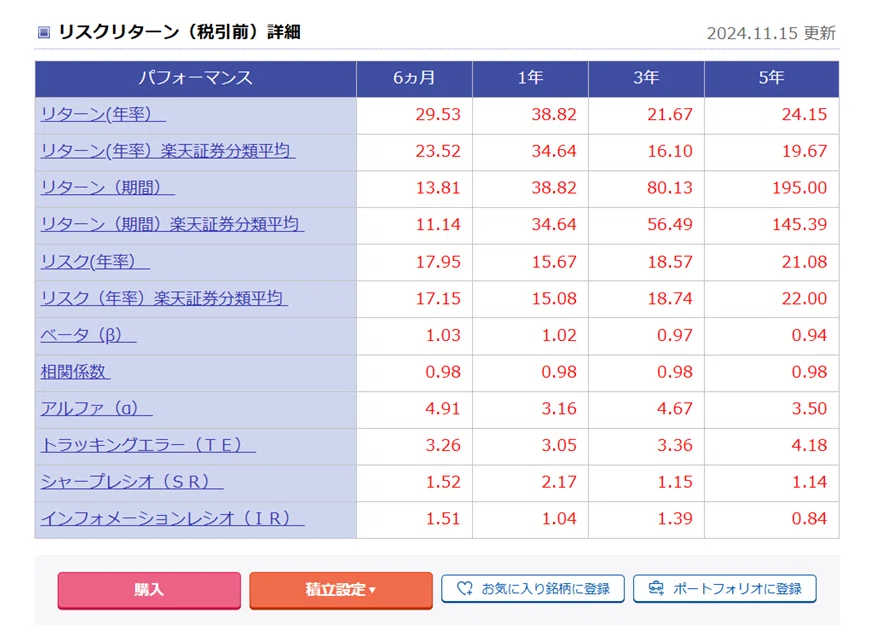
Task: Click お気に入り銘柄に登録 button
Action: (x=533, y=588)
